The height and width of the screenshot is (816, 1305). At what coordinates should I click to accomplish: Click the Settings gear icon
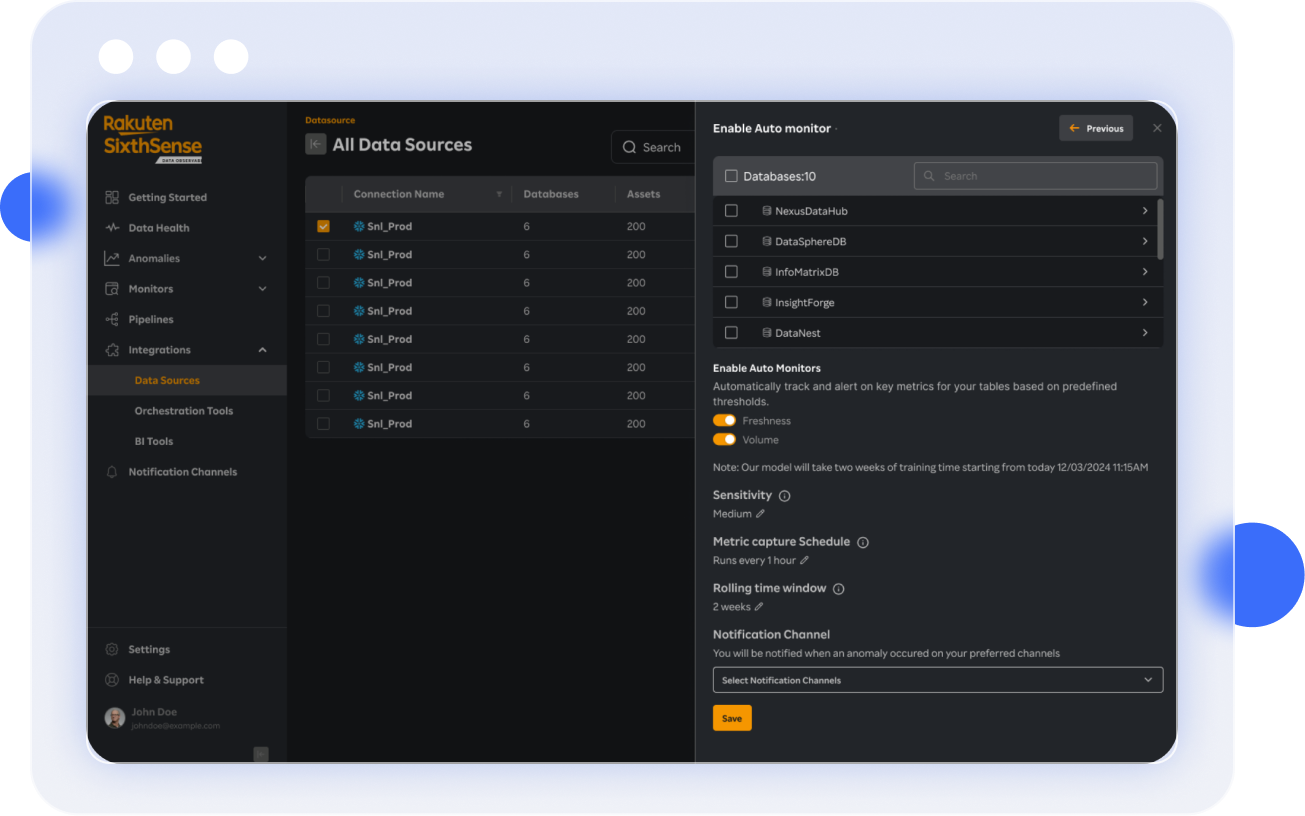pyautogui.click(x=112, y=649)
